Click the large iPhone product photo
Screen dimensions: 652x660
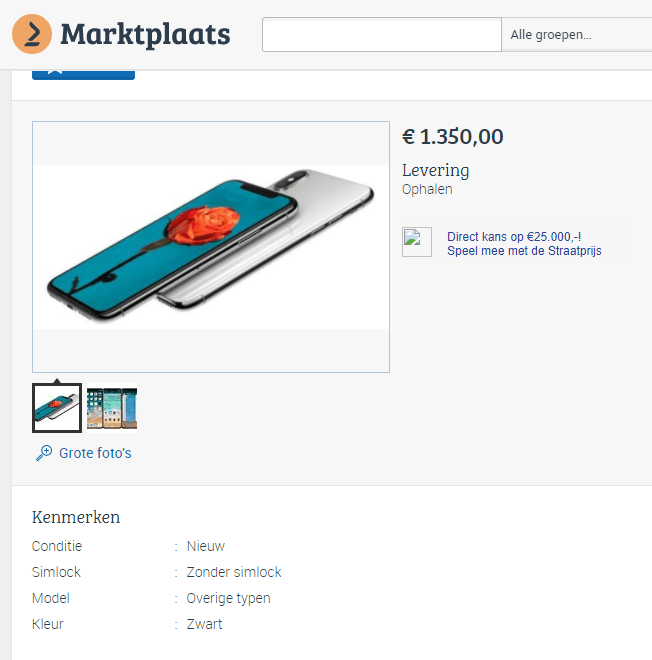tap(211, 246)
